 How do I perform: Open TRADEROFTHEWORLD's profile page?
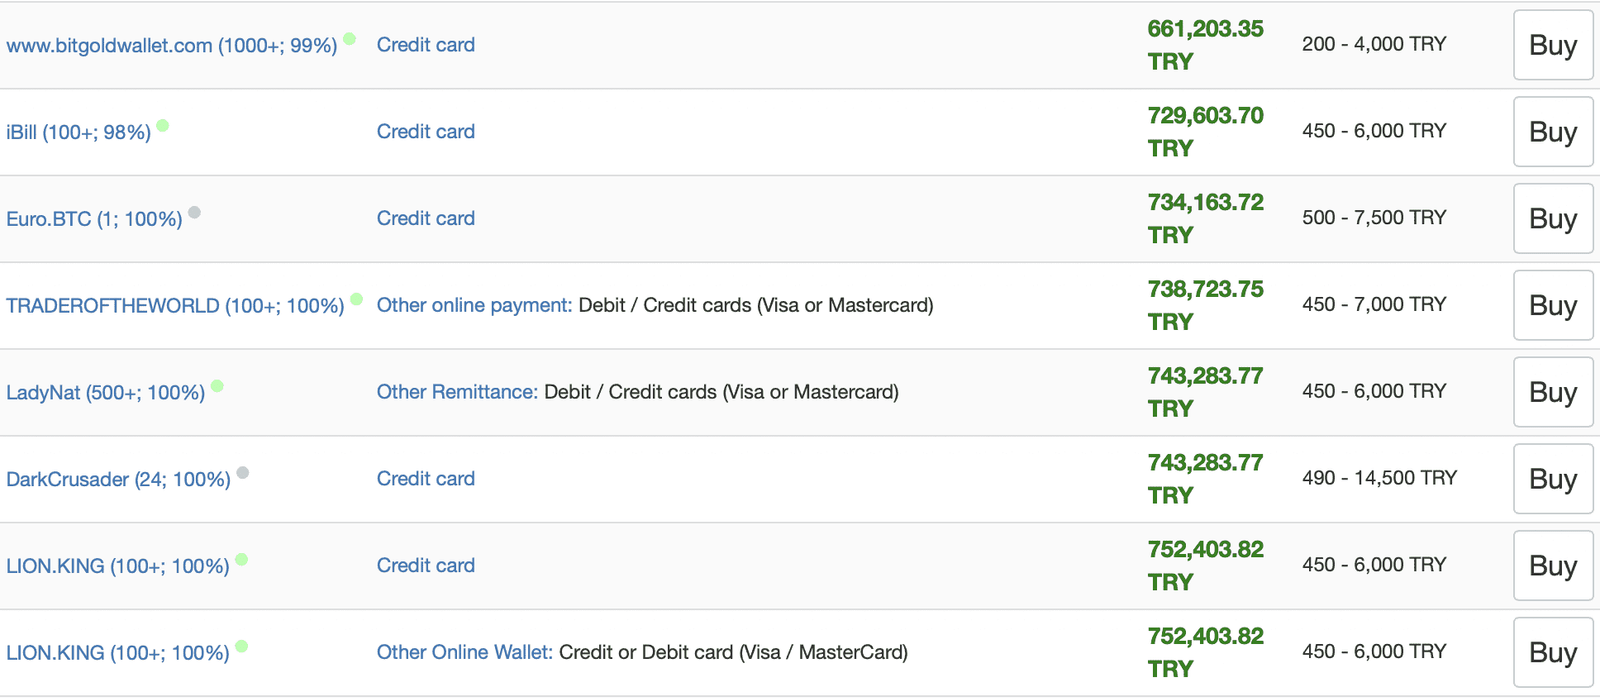click(x=175, y=306)
